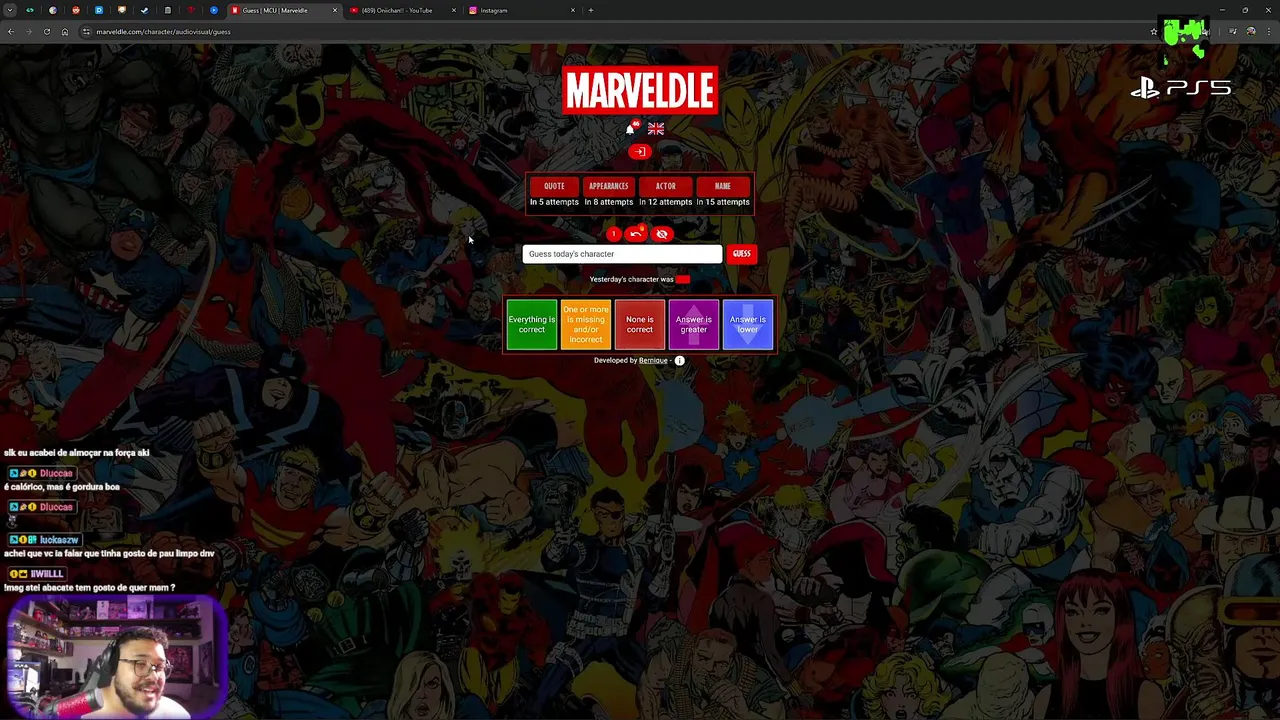Open the tab search dropdown arrow
This screenshot has height=720, width=1280.
coord(10,10)
